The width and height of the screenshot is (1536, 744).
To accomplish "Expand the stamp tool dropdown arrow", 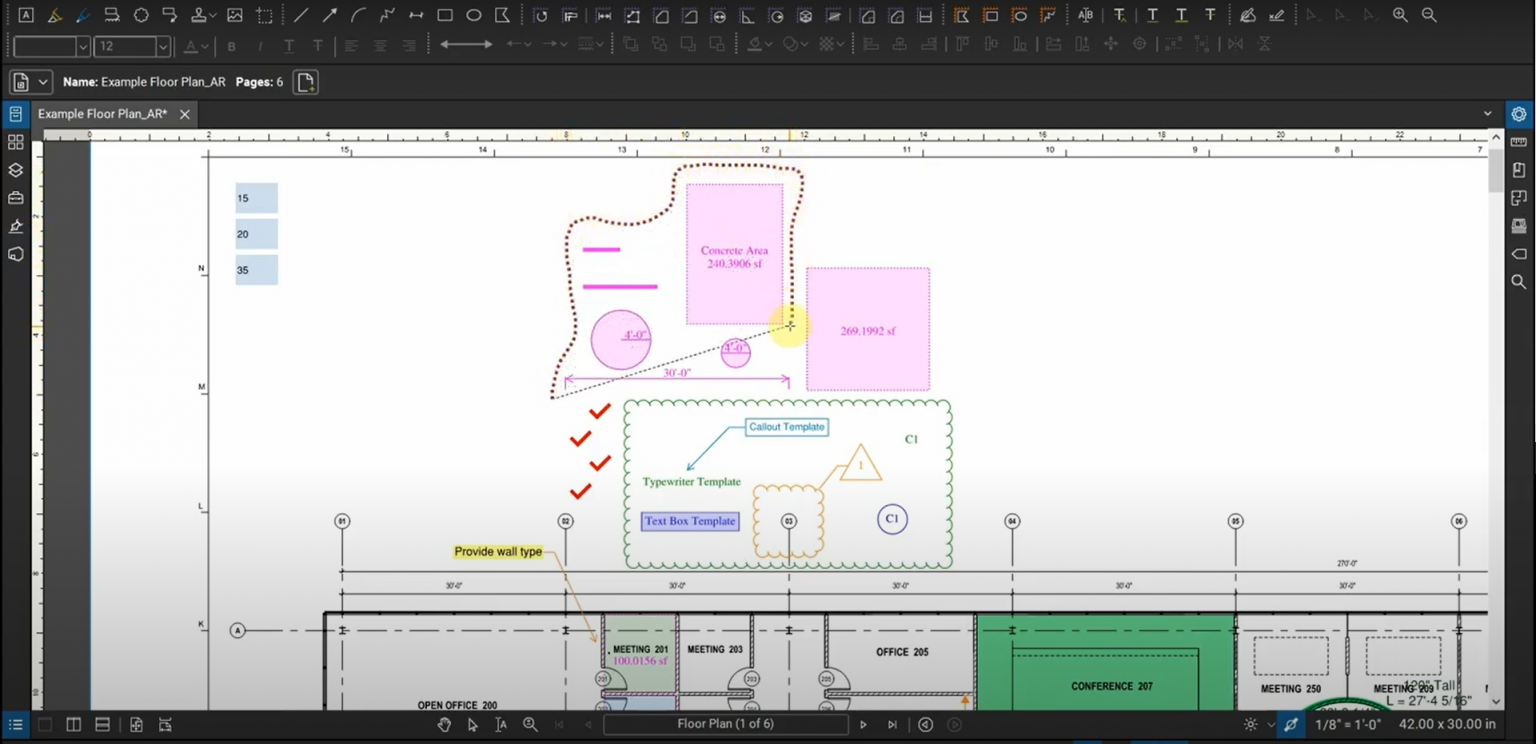I will coord(211,15).
